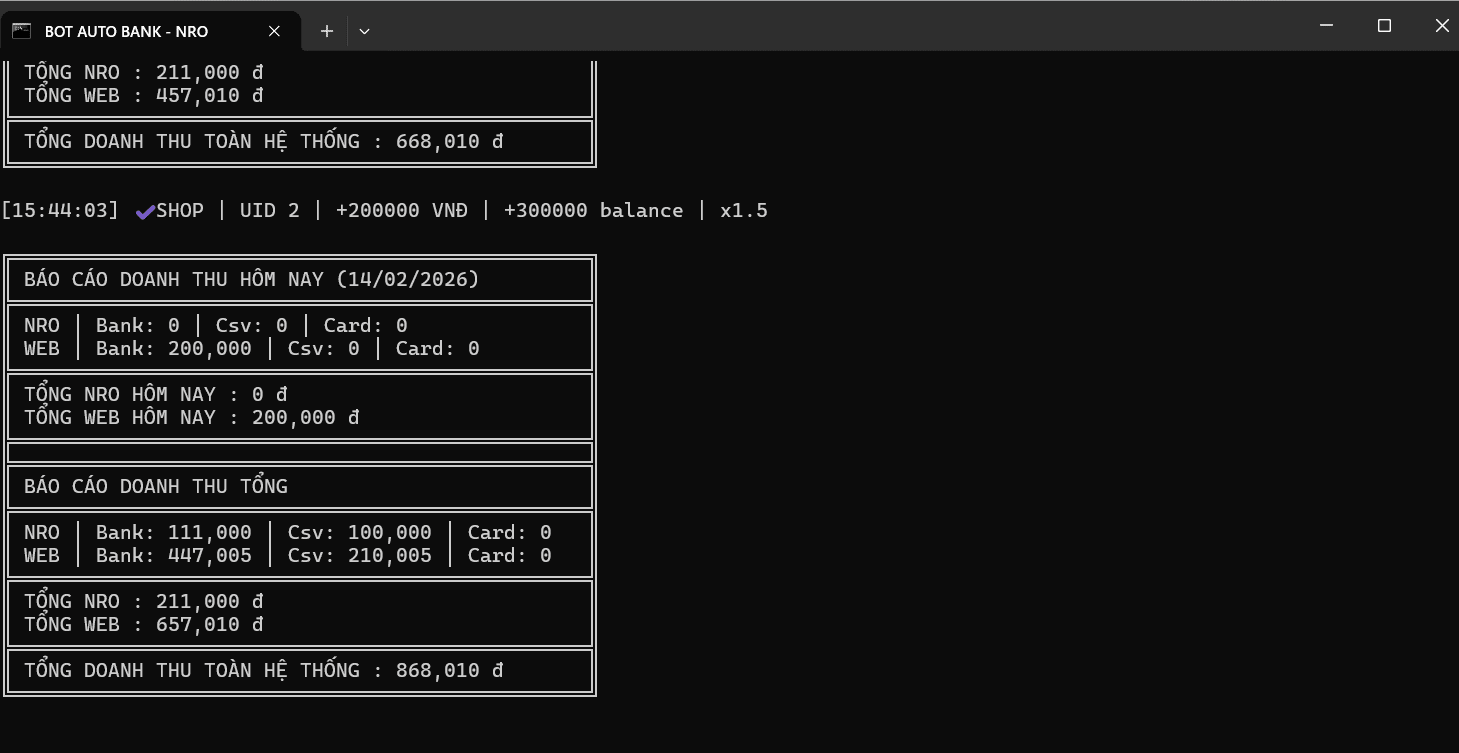Click "UID 2" in the log line
The height and width of the screenshot is (753, 1459).
coord(270,210)
